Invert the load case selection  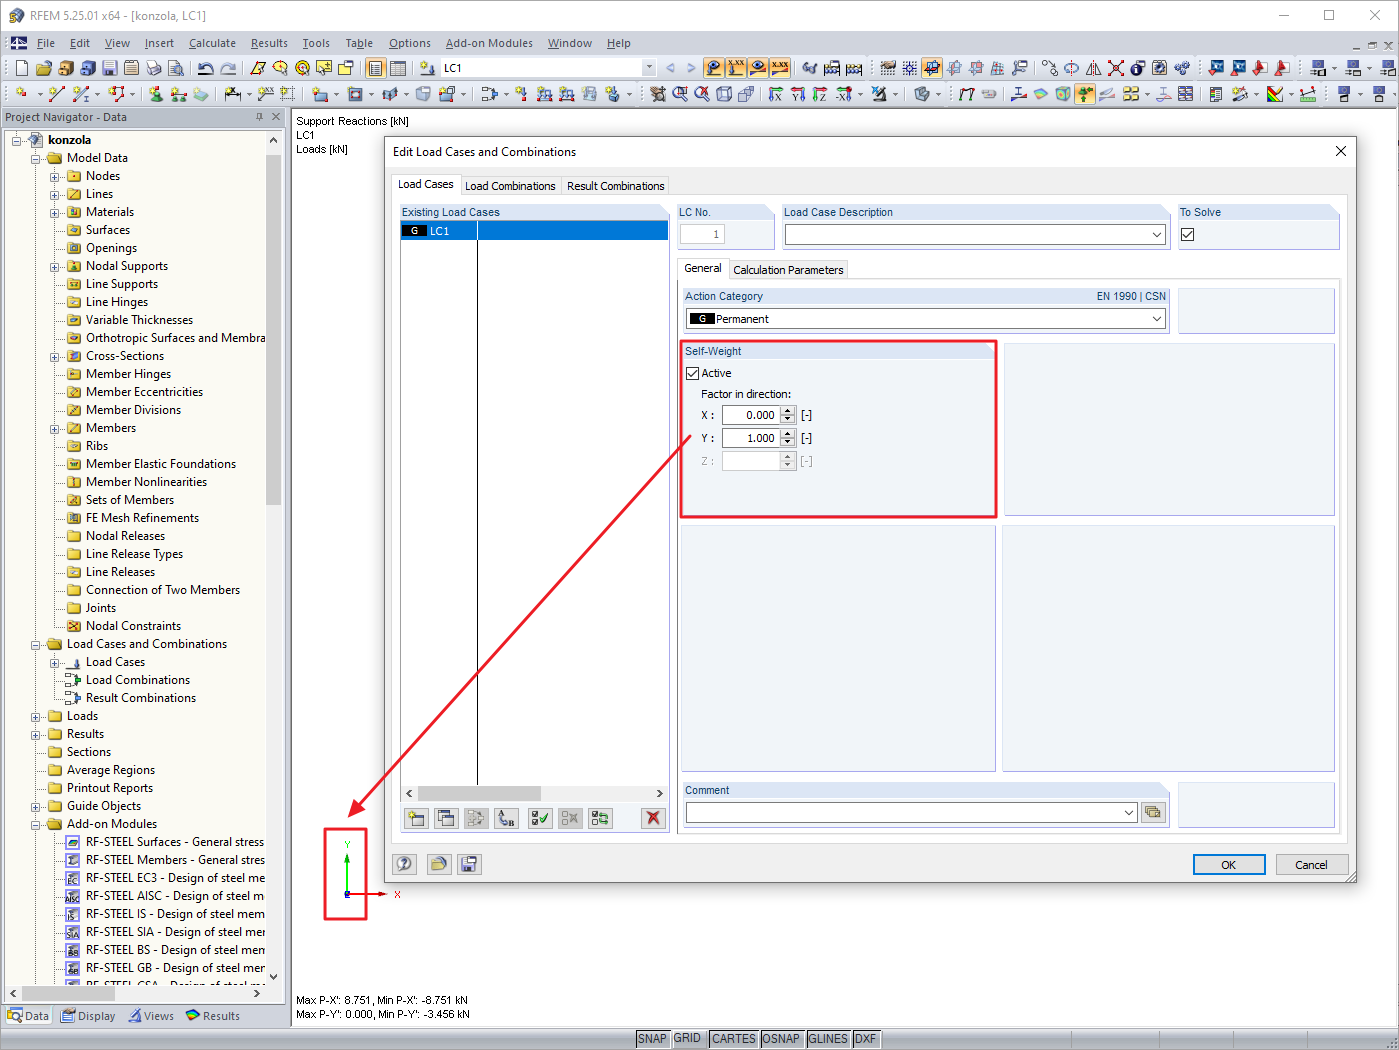click(600, 818)
